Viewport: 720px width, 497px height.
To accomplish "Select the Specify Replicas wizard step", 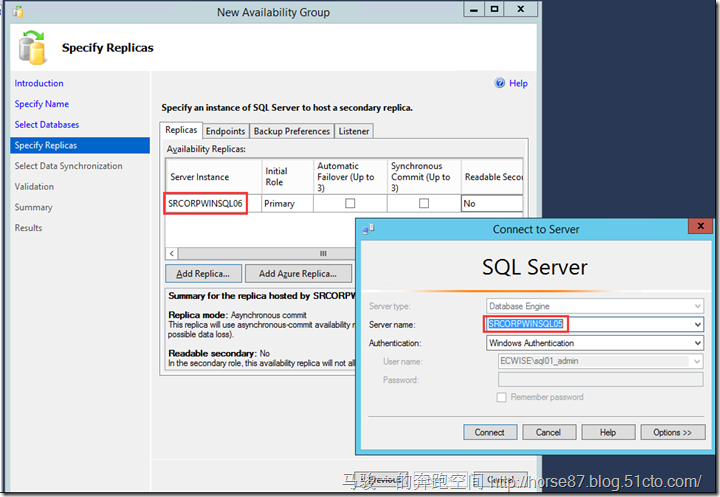I will point(80,145).
